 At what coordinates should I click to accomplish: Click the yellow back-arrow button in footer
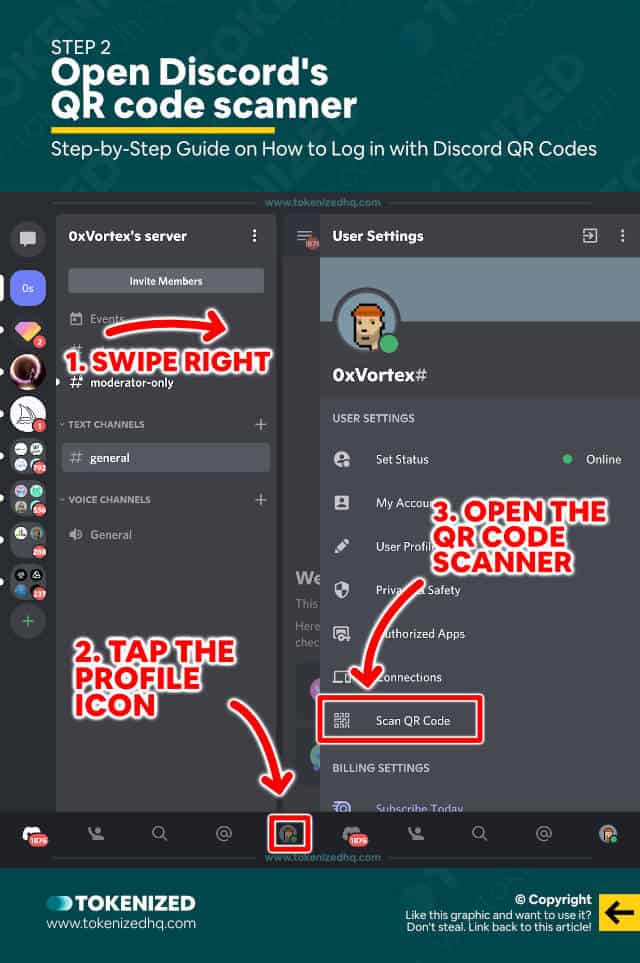pos(619,913)
